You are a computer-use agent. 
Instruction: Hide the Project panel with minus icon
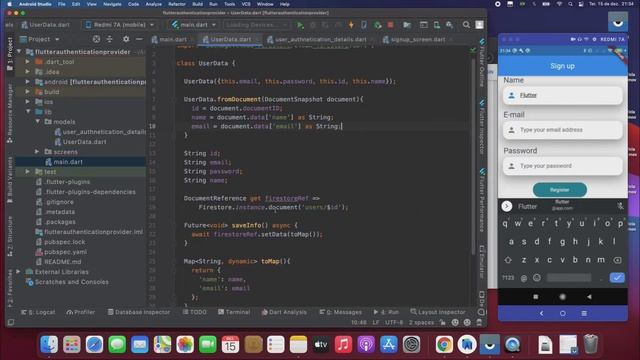(x=139, y=39)
